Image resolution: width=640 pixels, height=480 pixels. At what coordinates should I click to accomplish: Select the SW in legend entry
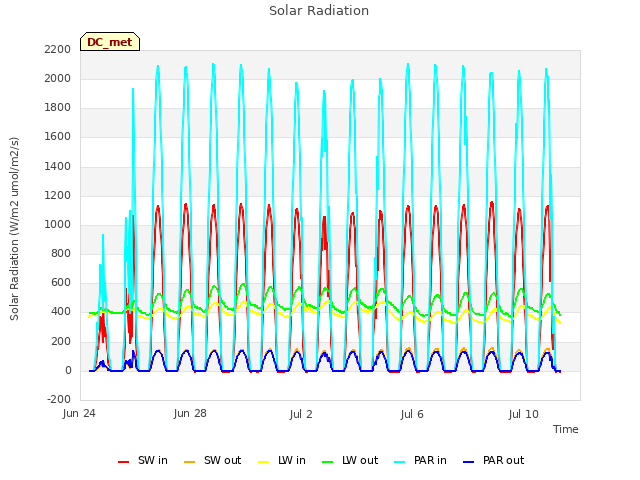click(x=143, y=460)
